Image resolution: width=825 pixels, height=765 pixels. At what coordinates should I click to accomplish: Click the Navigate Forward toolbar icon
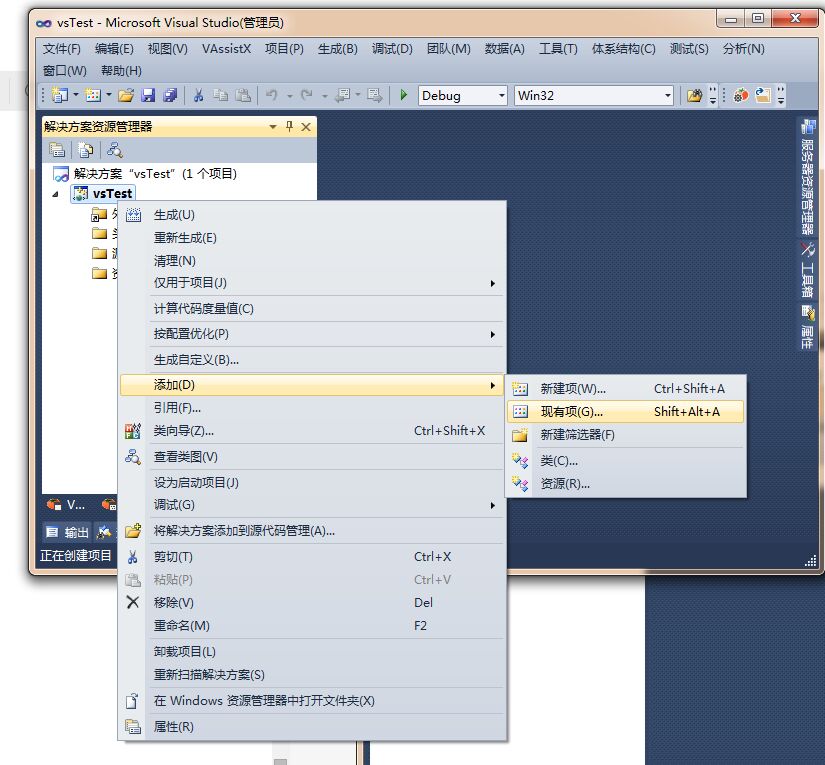pyautogui.click(x=375, y=95)
